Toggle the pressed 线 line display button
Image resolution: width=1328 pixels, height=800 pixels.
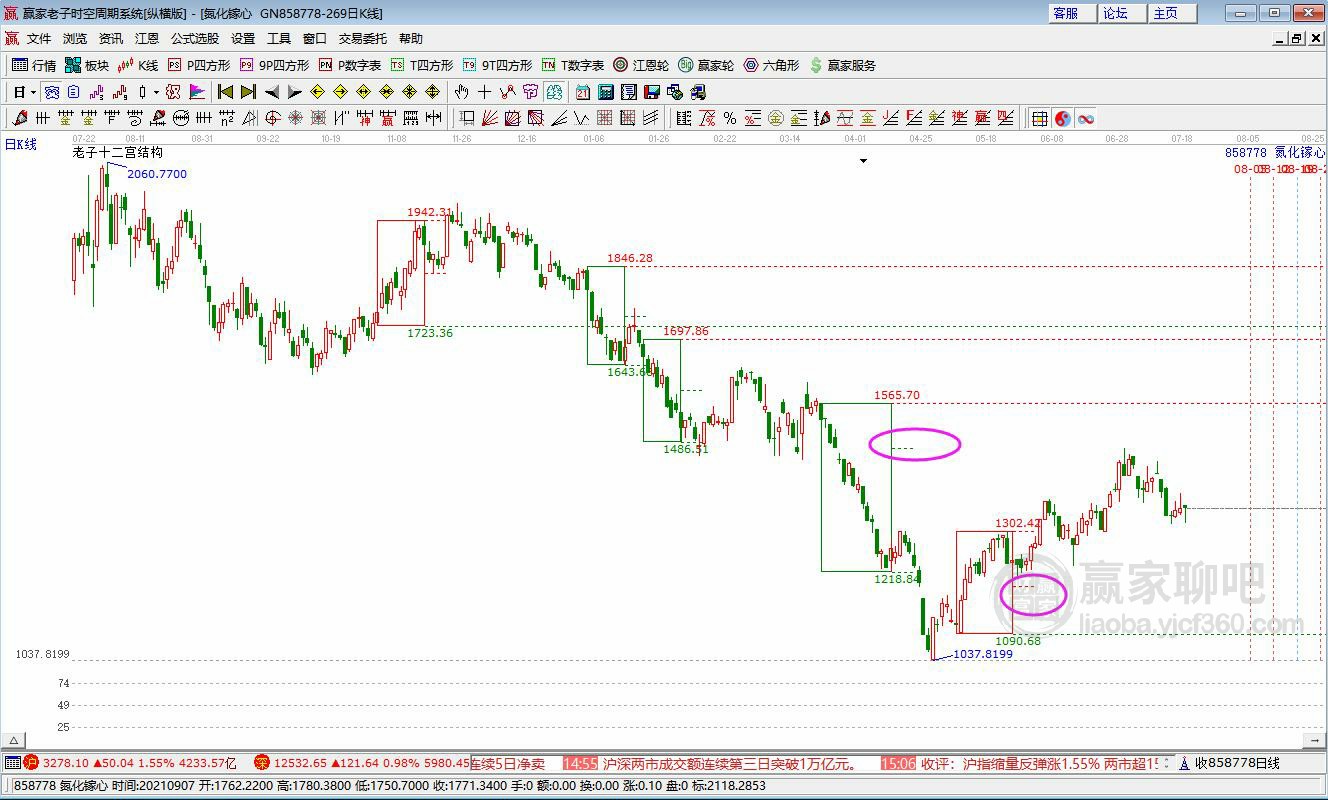[553, 92]
